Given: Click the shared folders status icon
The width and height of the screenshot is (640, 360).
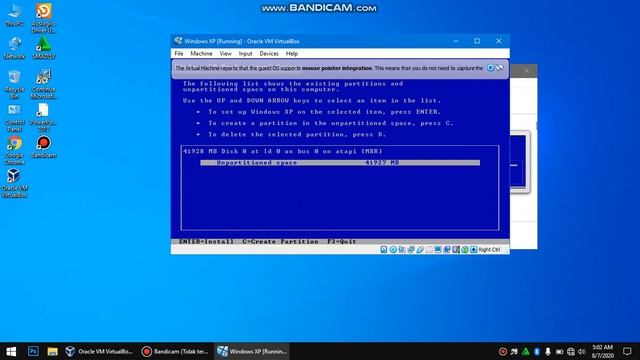Looking at the screenshot, I should 429,249.
